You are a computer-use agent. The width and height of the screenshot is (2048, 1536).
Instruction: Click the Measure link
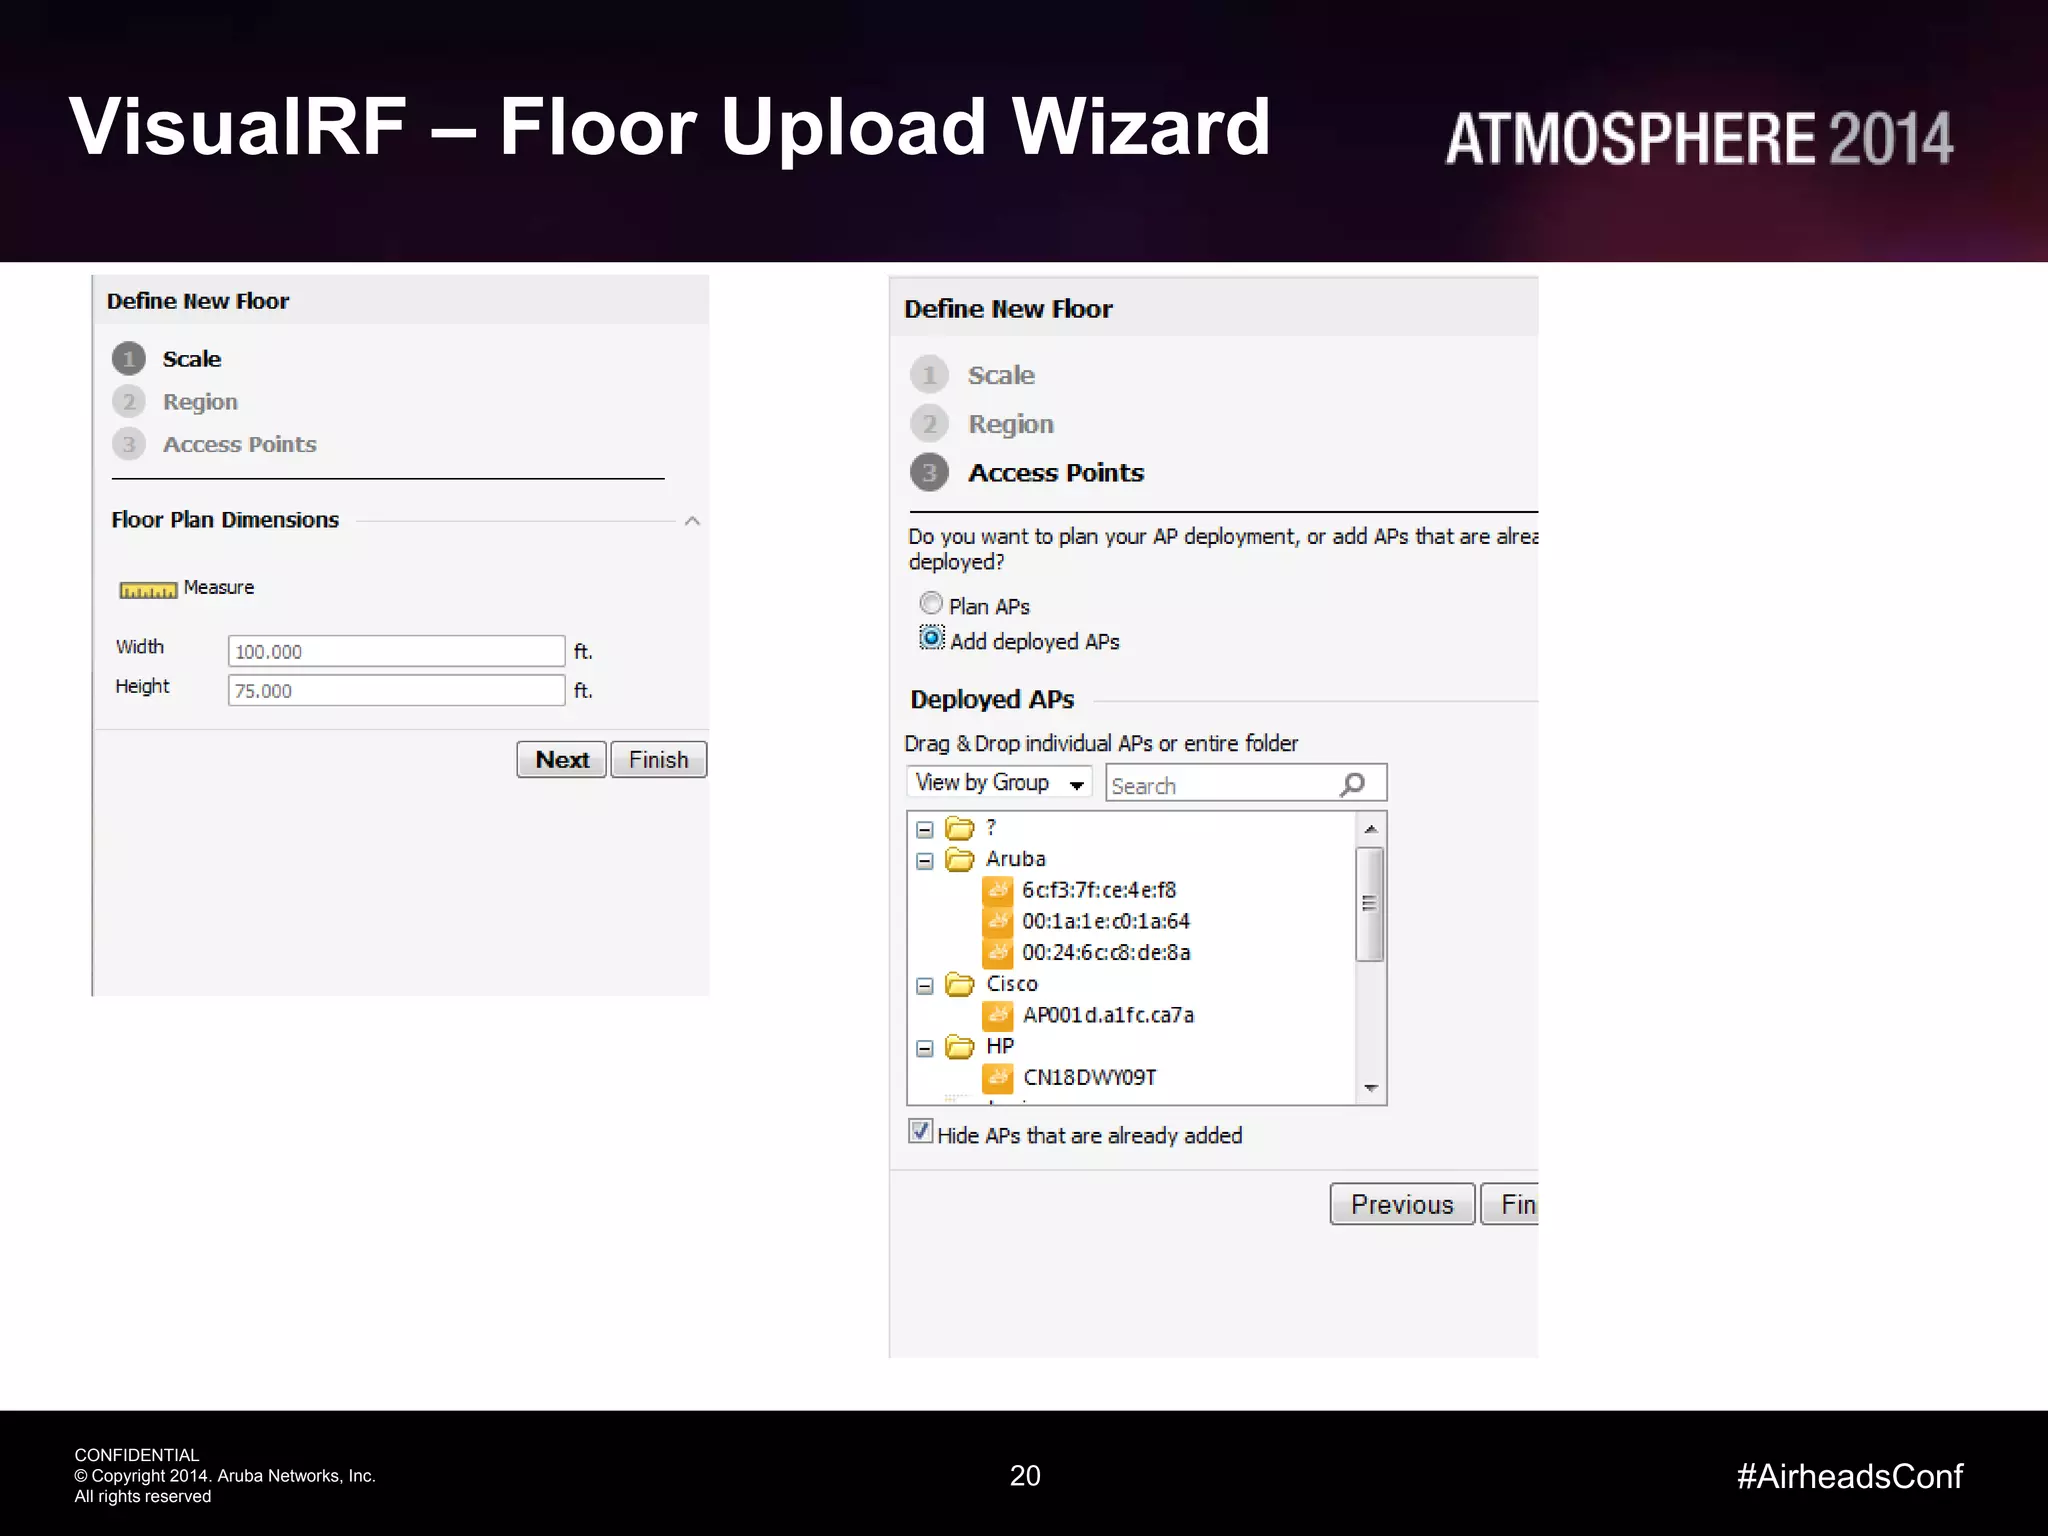pos(219,588)
